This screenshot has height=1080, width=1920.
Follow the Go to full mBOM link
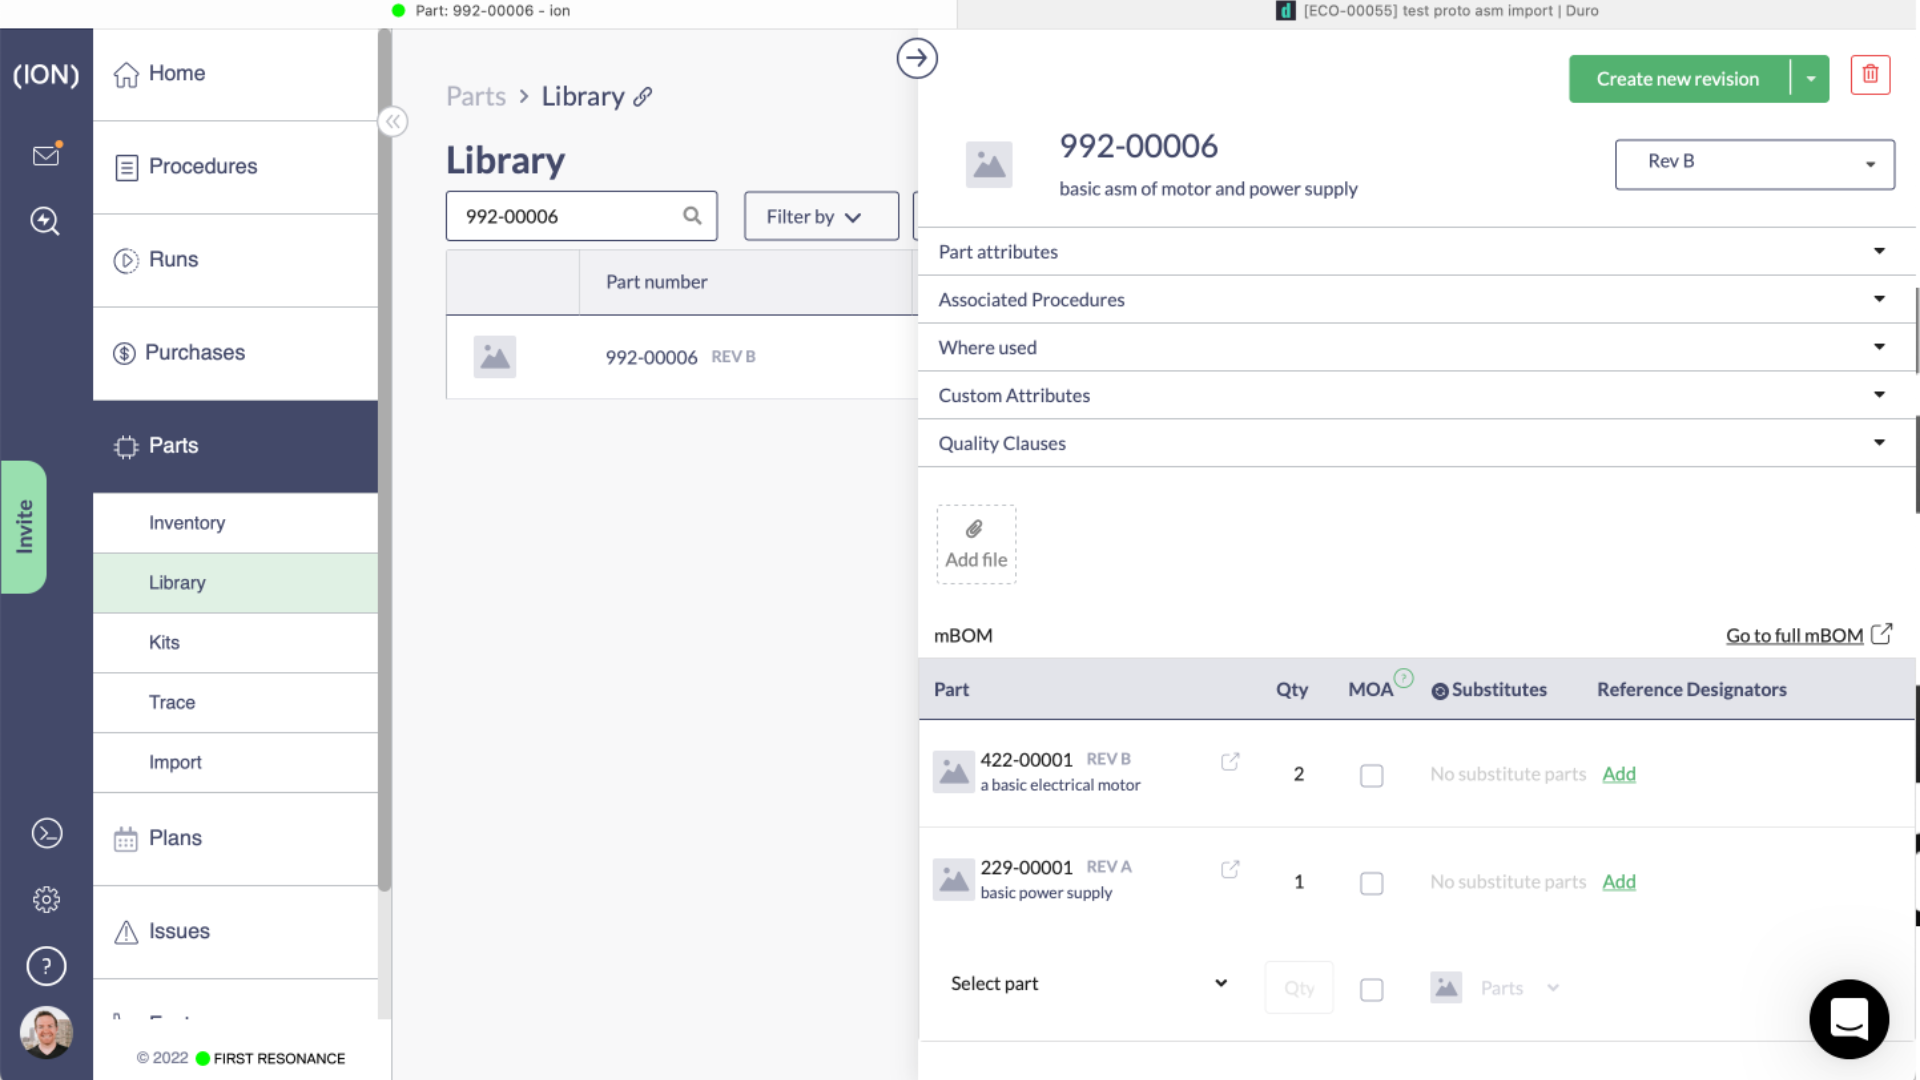tap(1794, 636)
